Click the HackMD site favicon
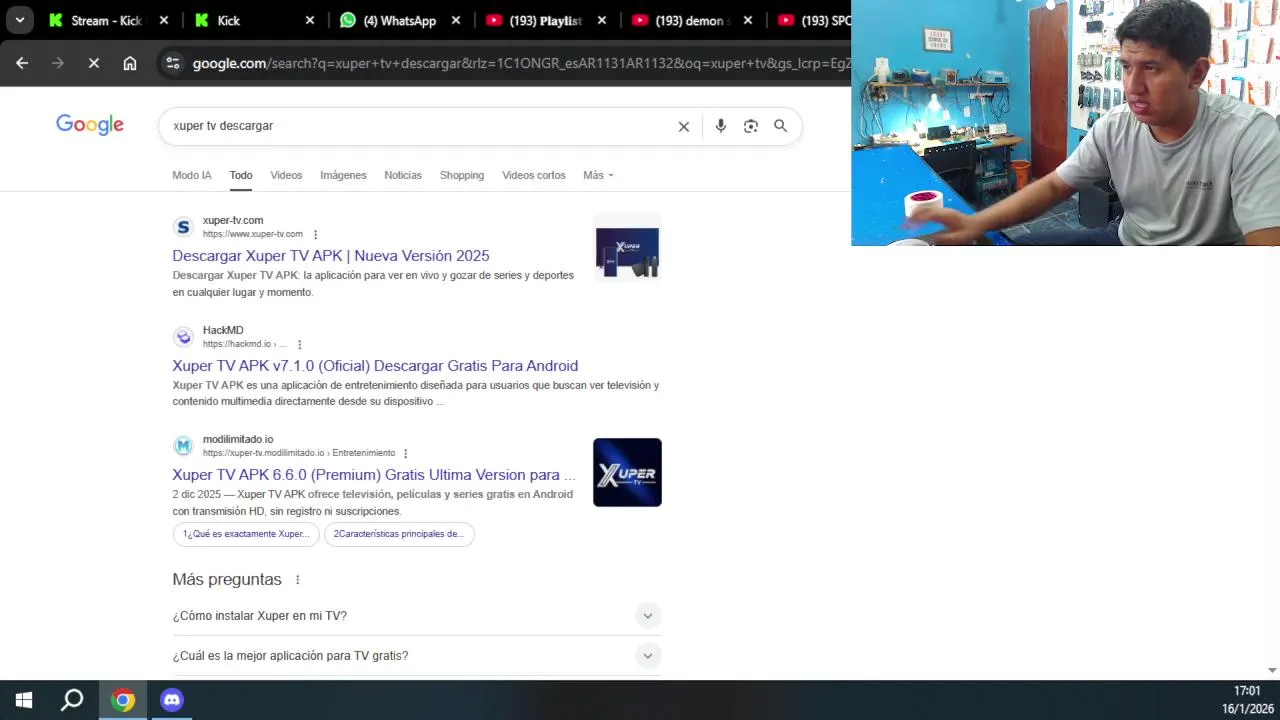The image size is (1280, 720). (183, 337)
